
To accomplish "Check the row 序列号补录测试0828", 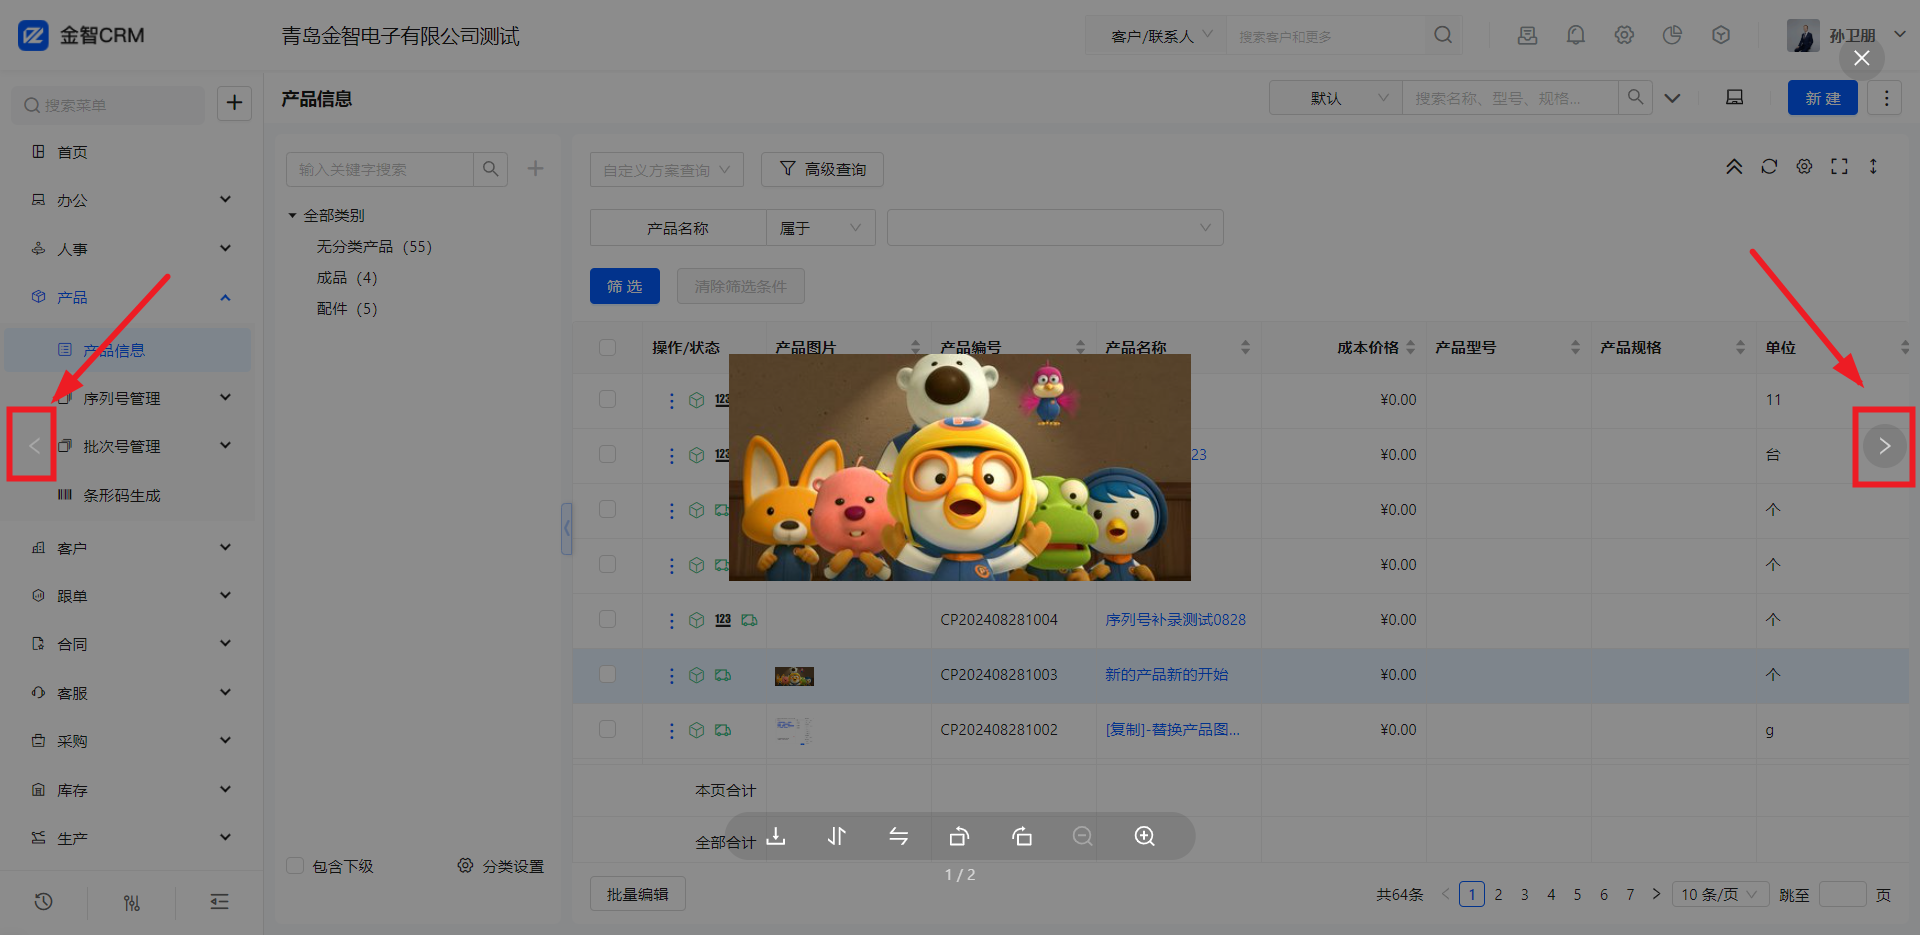I will 607,619.
